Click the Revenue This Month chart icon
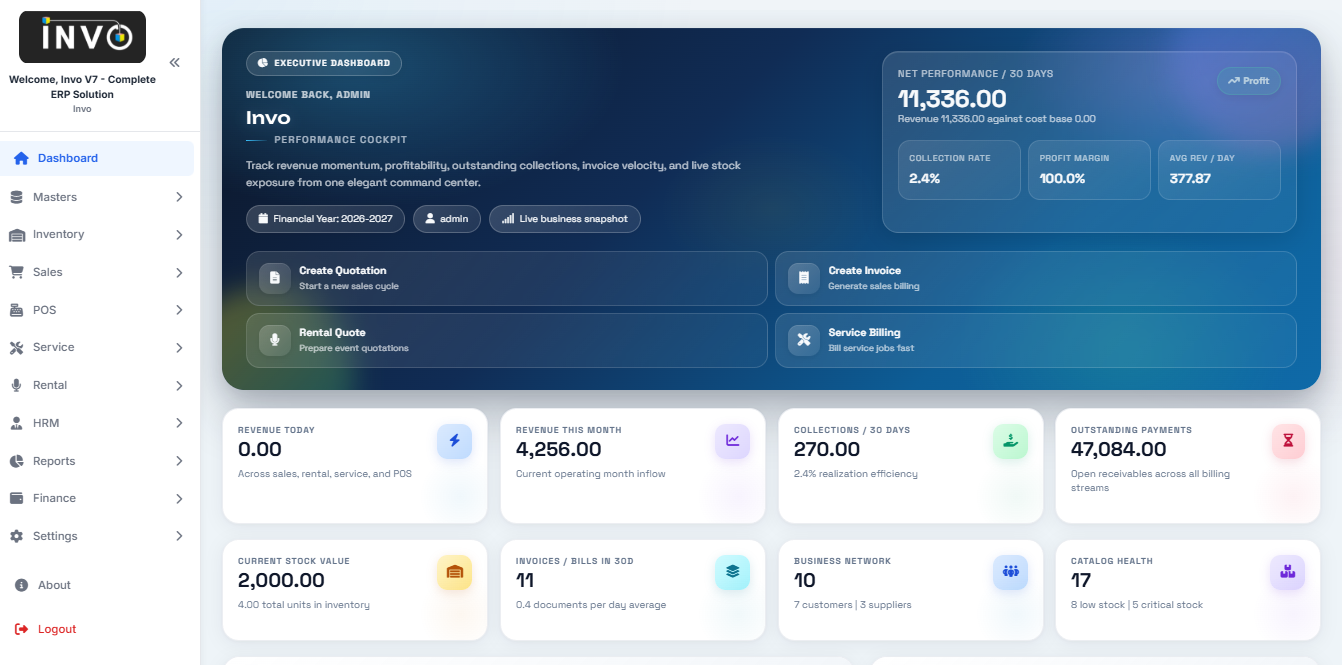The height and width of the screenshot is (665, 1342). point(732,441)
